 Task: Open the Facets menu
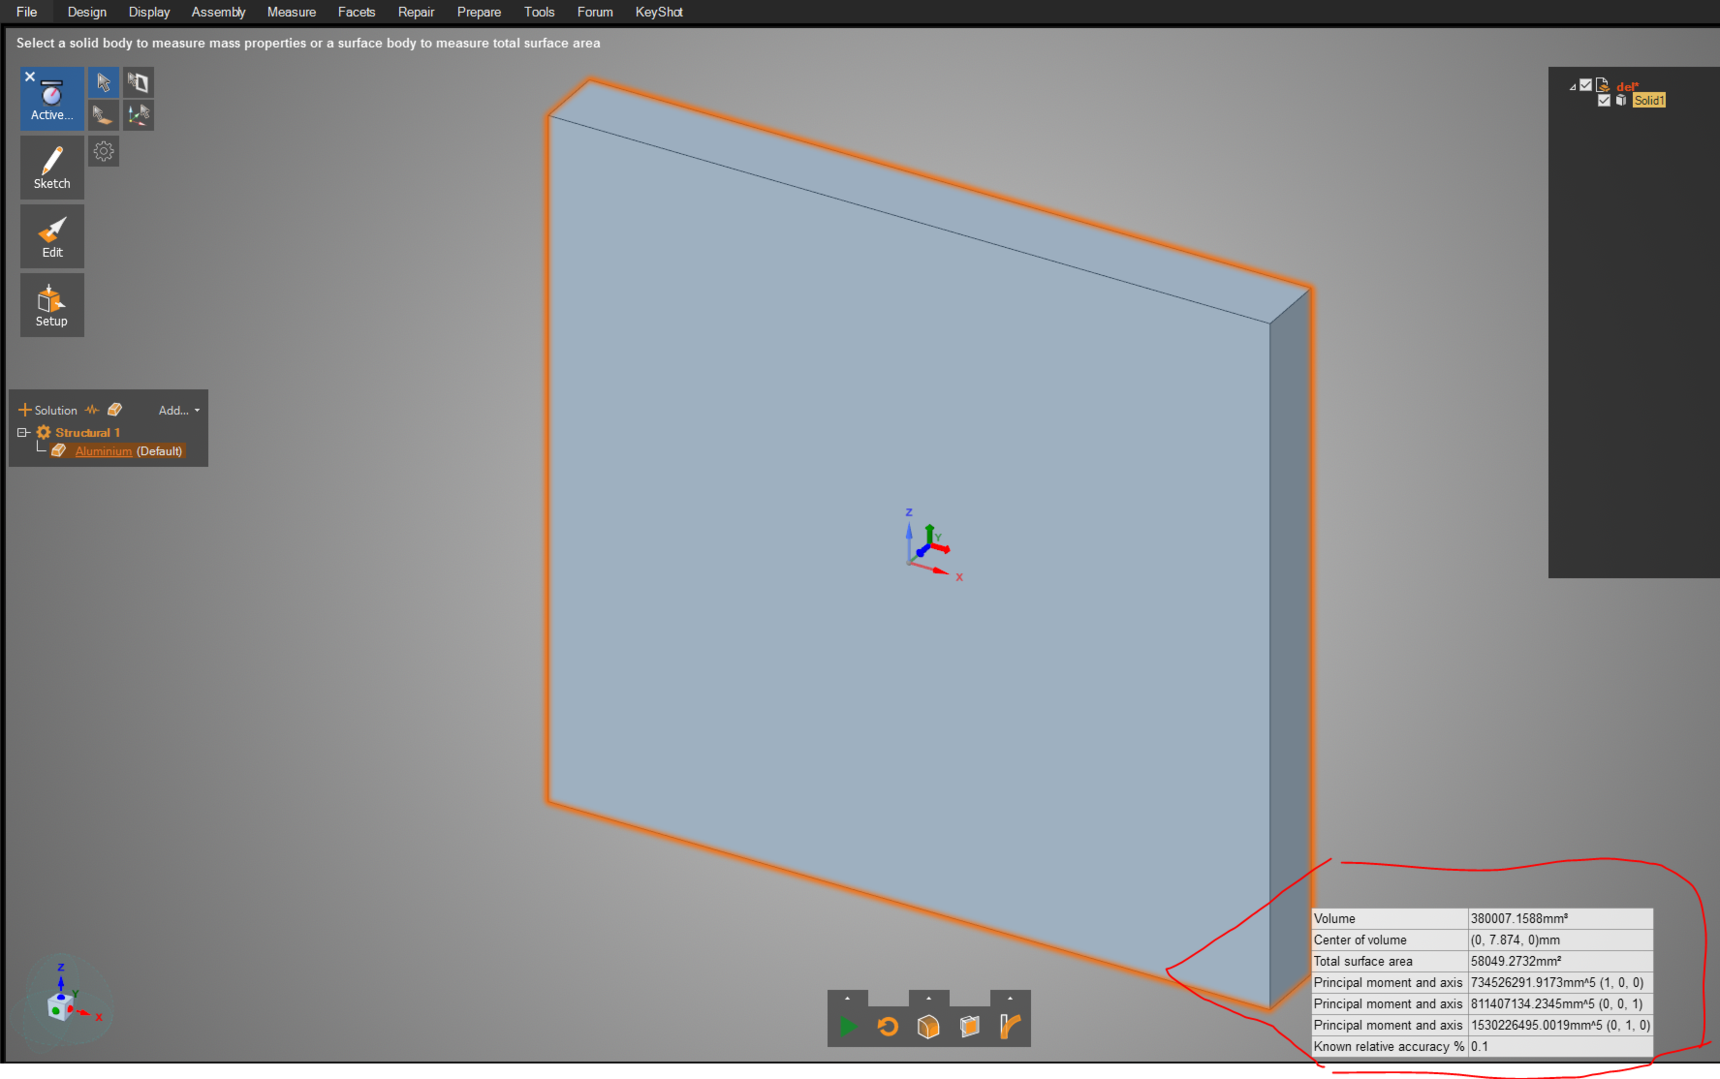coord(356,12)
